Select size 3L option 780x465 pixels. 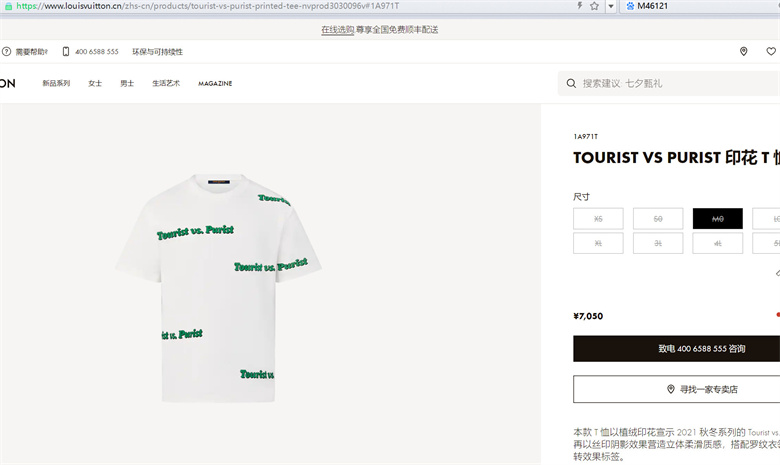point(658,244)
